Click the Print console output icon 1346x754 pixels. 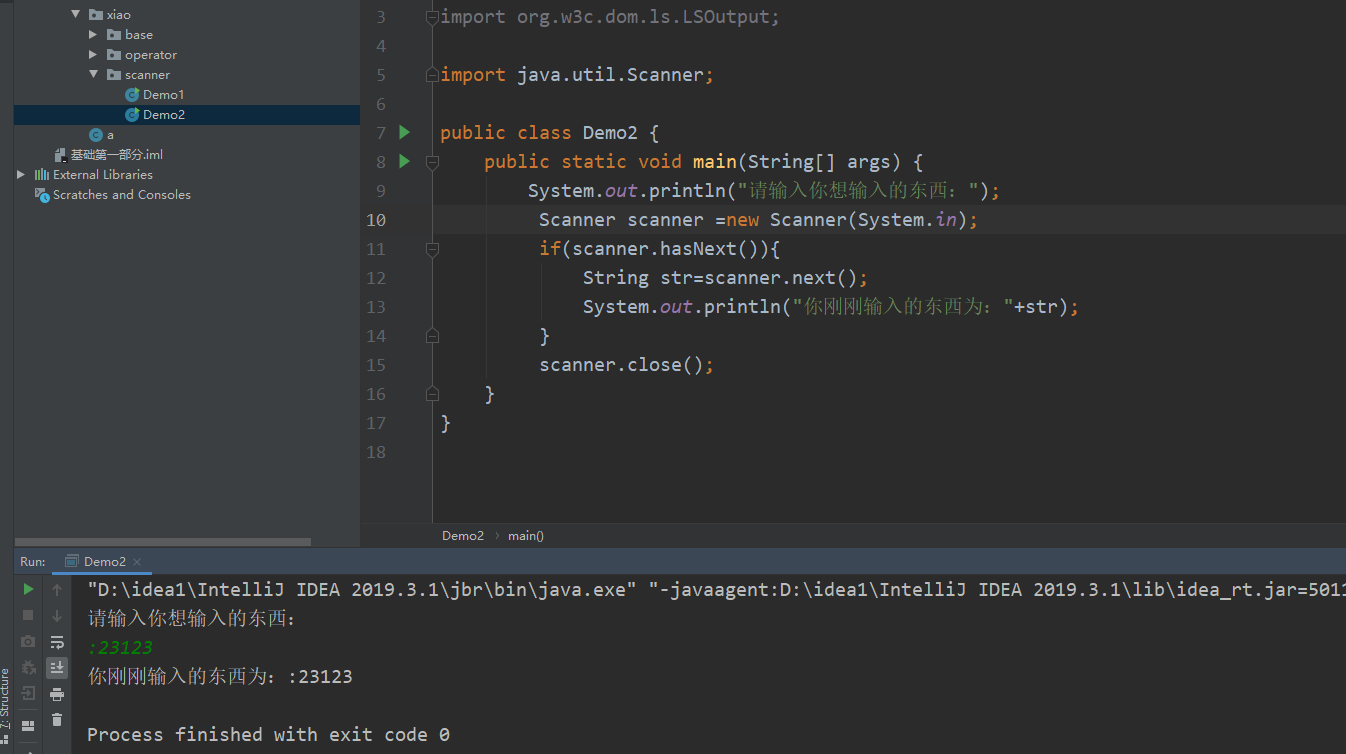point(57,694)
